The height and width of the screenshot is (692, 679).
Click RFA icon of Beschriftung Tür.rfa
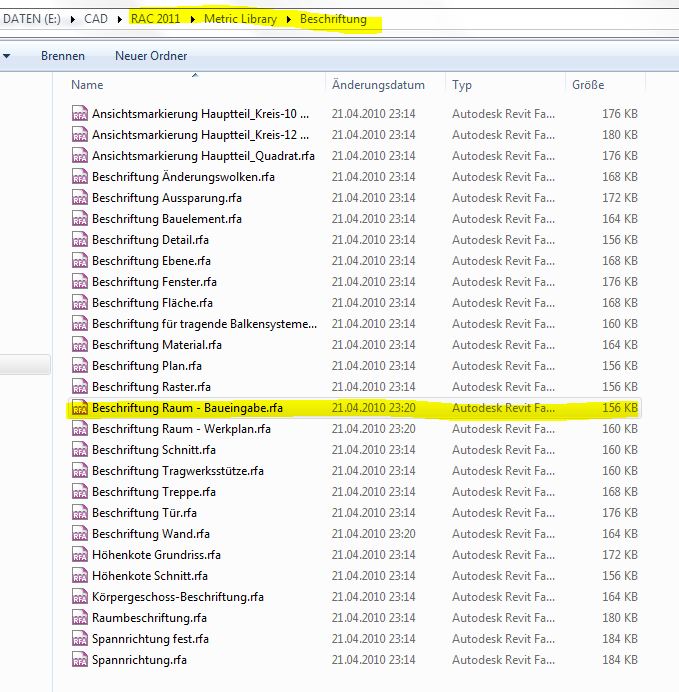click(x=79, y=512)
